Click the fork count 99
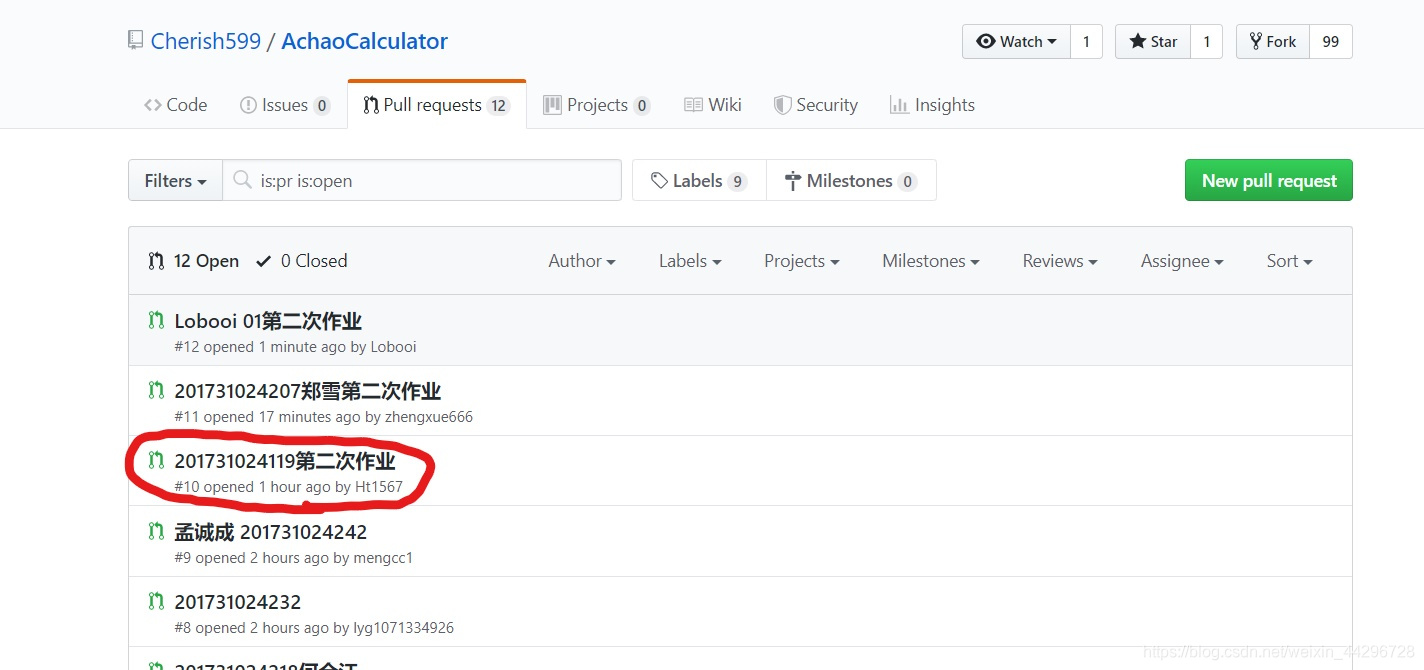The image size is (1424, 670). (1330, 41)
